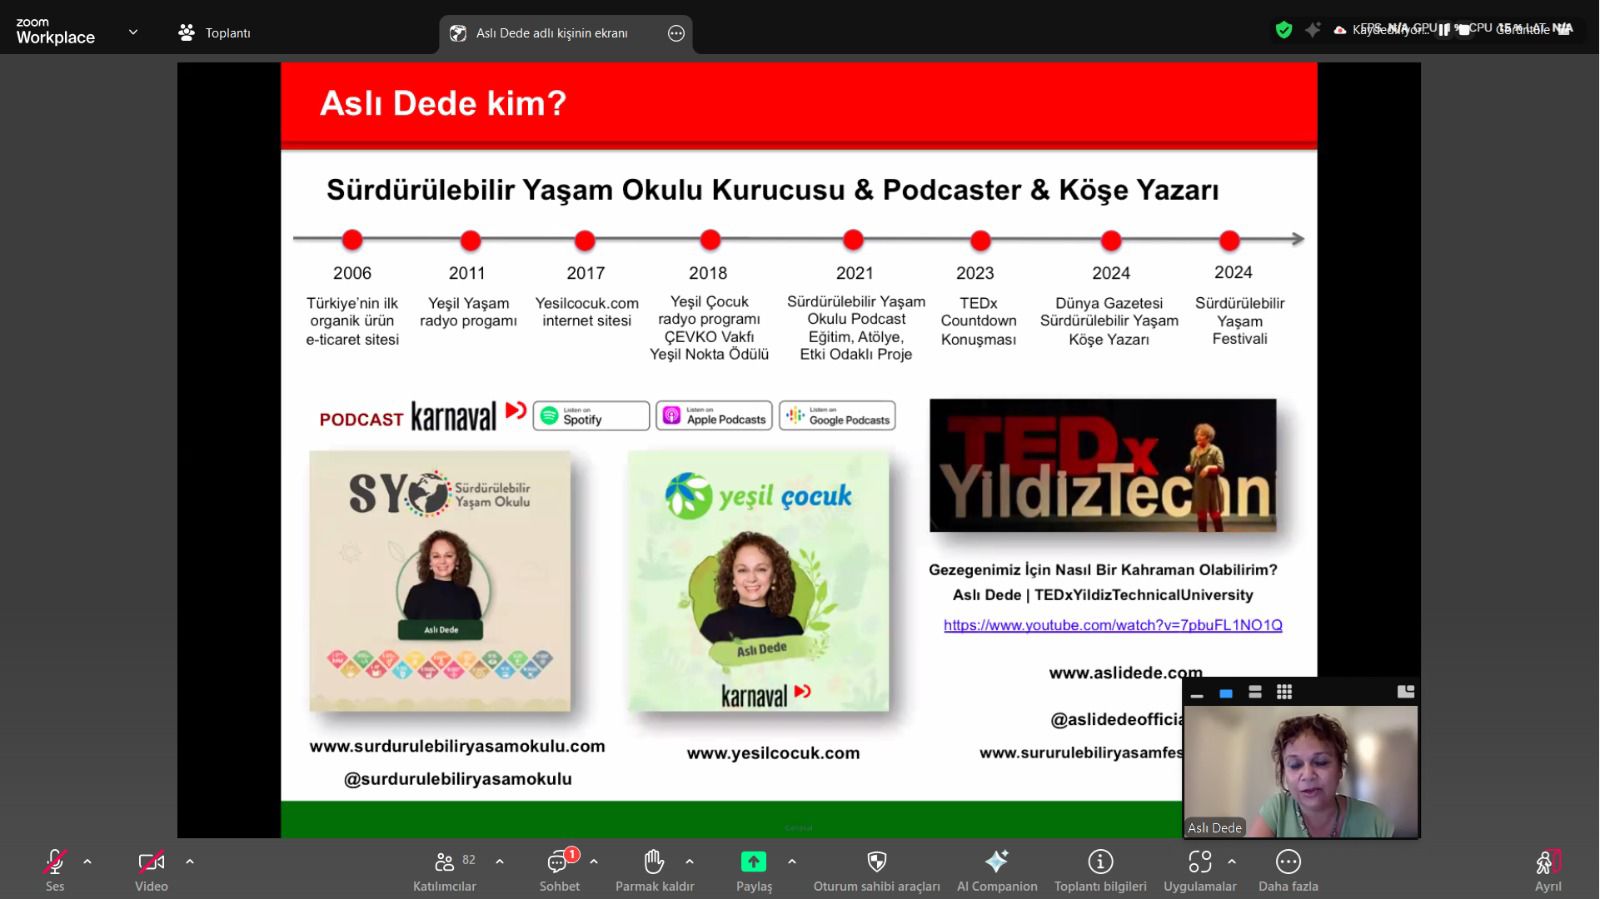Click the 2011 timeline dot
Screen dimensions: 1600x899
pyautogui.click(x=470, y=240)
